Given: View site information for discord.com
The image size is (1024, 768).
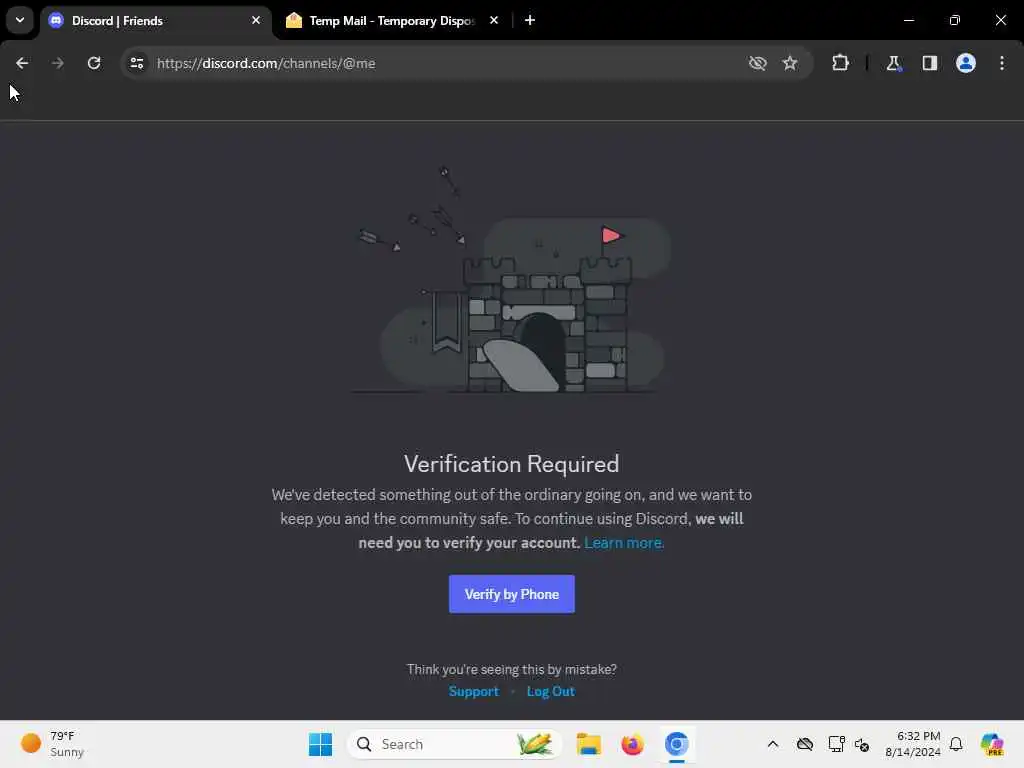Looking at the screenshot, I should tap(136, 63).
